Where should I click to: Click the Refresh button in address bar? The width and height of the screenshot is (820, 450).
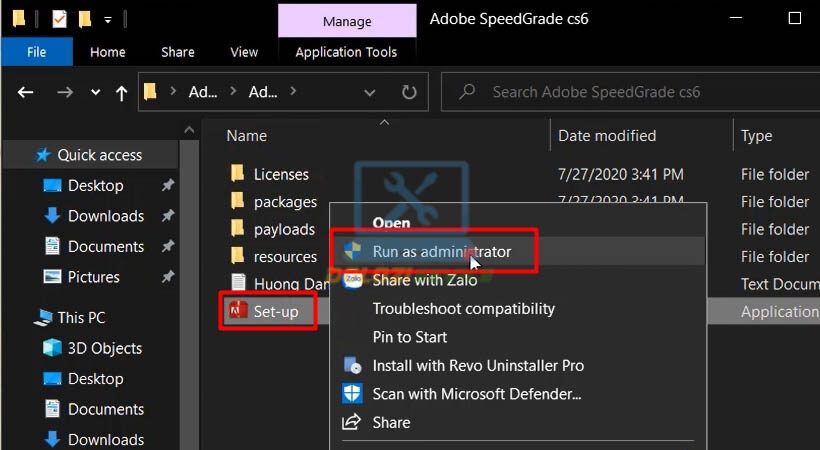tap(408, 92)
